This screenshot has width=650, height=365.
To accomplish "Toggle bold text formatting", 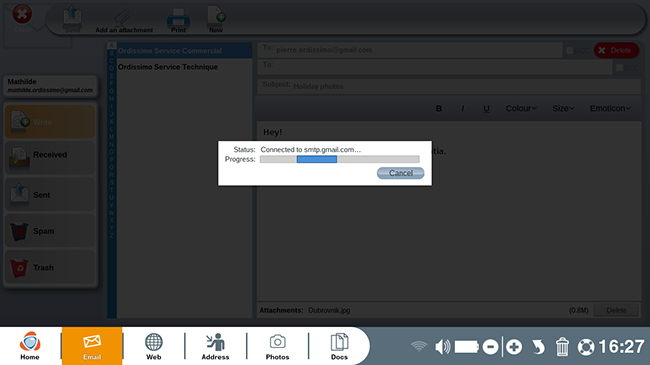I will (439, 109).
